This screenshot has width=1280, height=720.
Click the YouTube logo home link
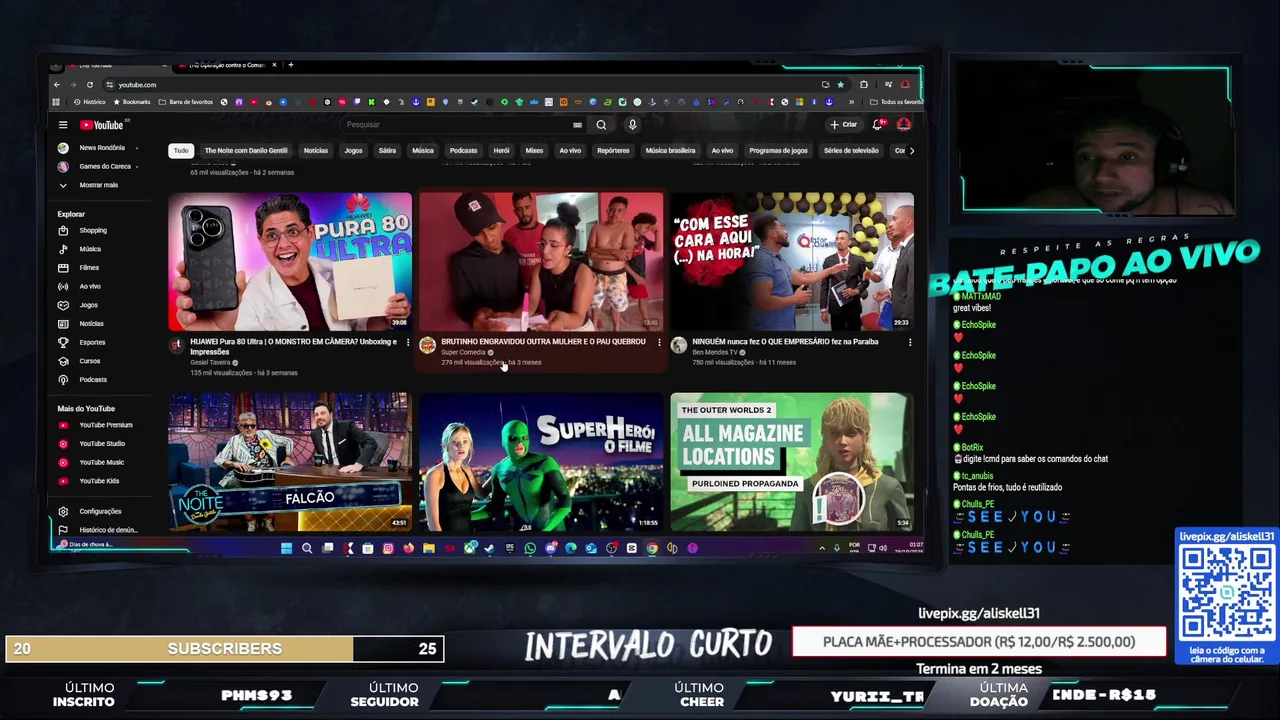click(x=102, y=125)
